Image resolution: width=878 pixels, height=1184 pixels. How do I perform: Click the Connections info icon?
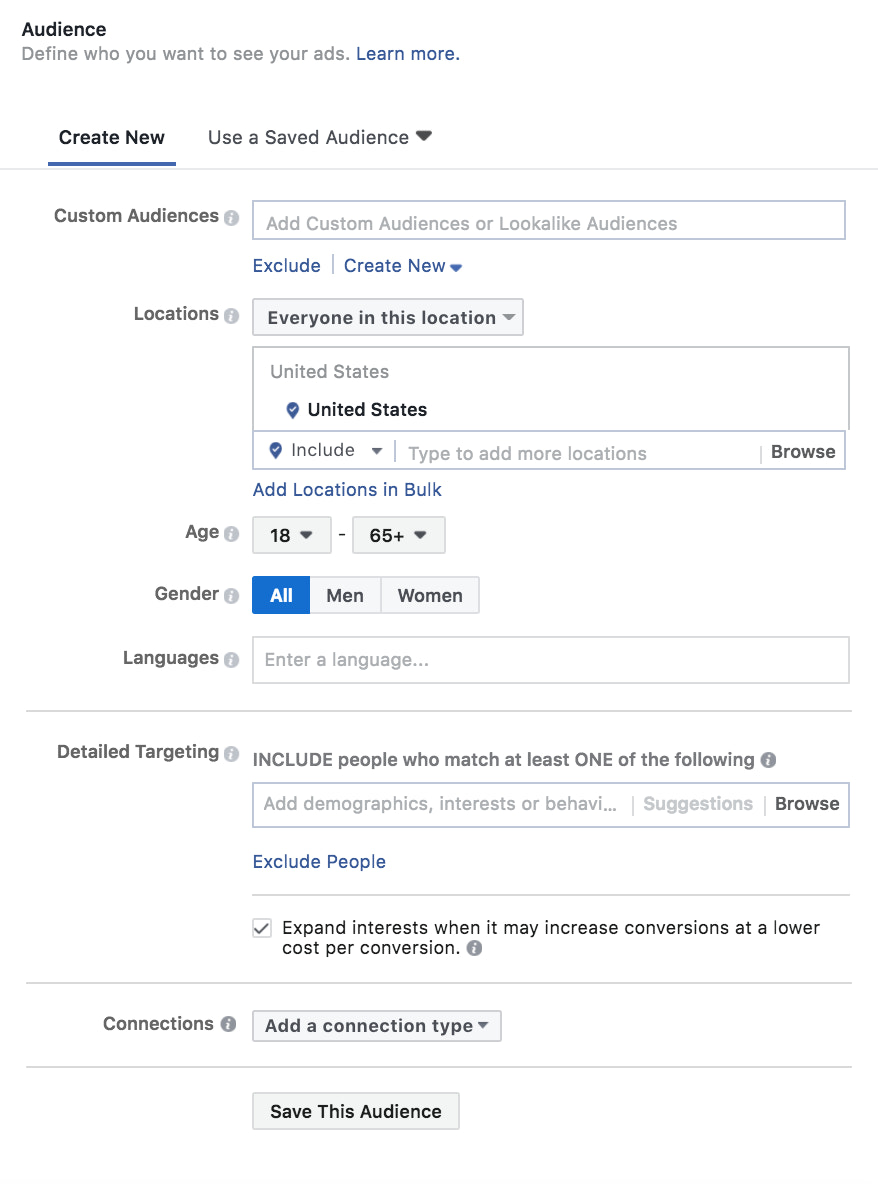click(228, 1024)
